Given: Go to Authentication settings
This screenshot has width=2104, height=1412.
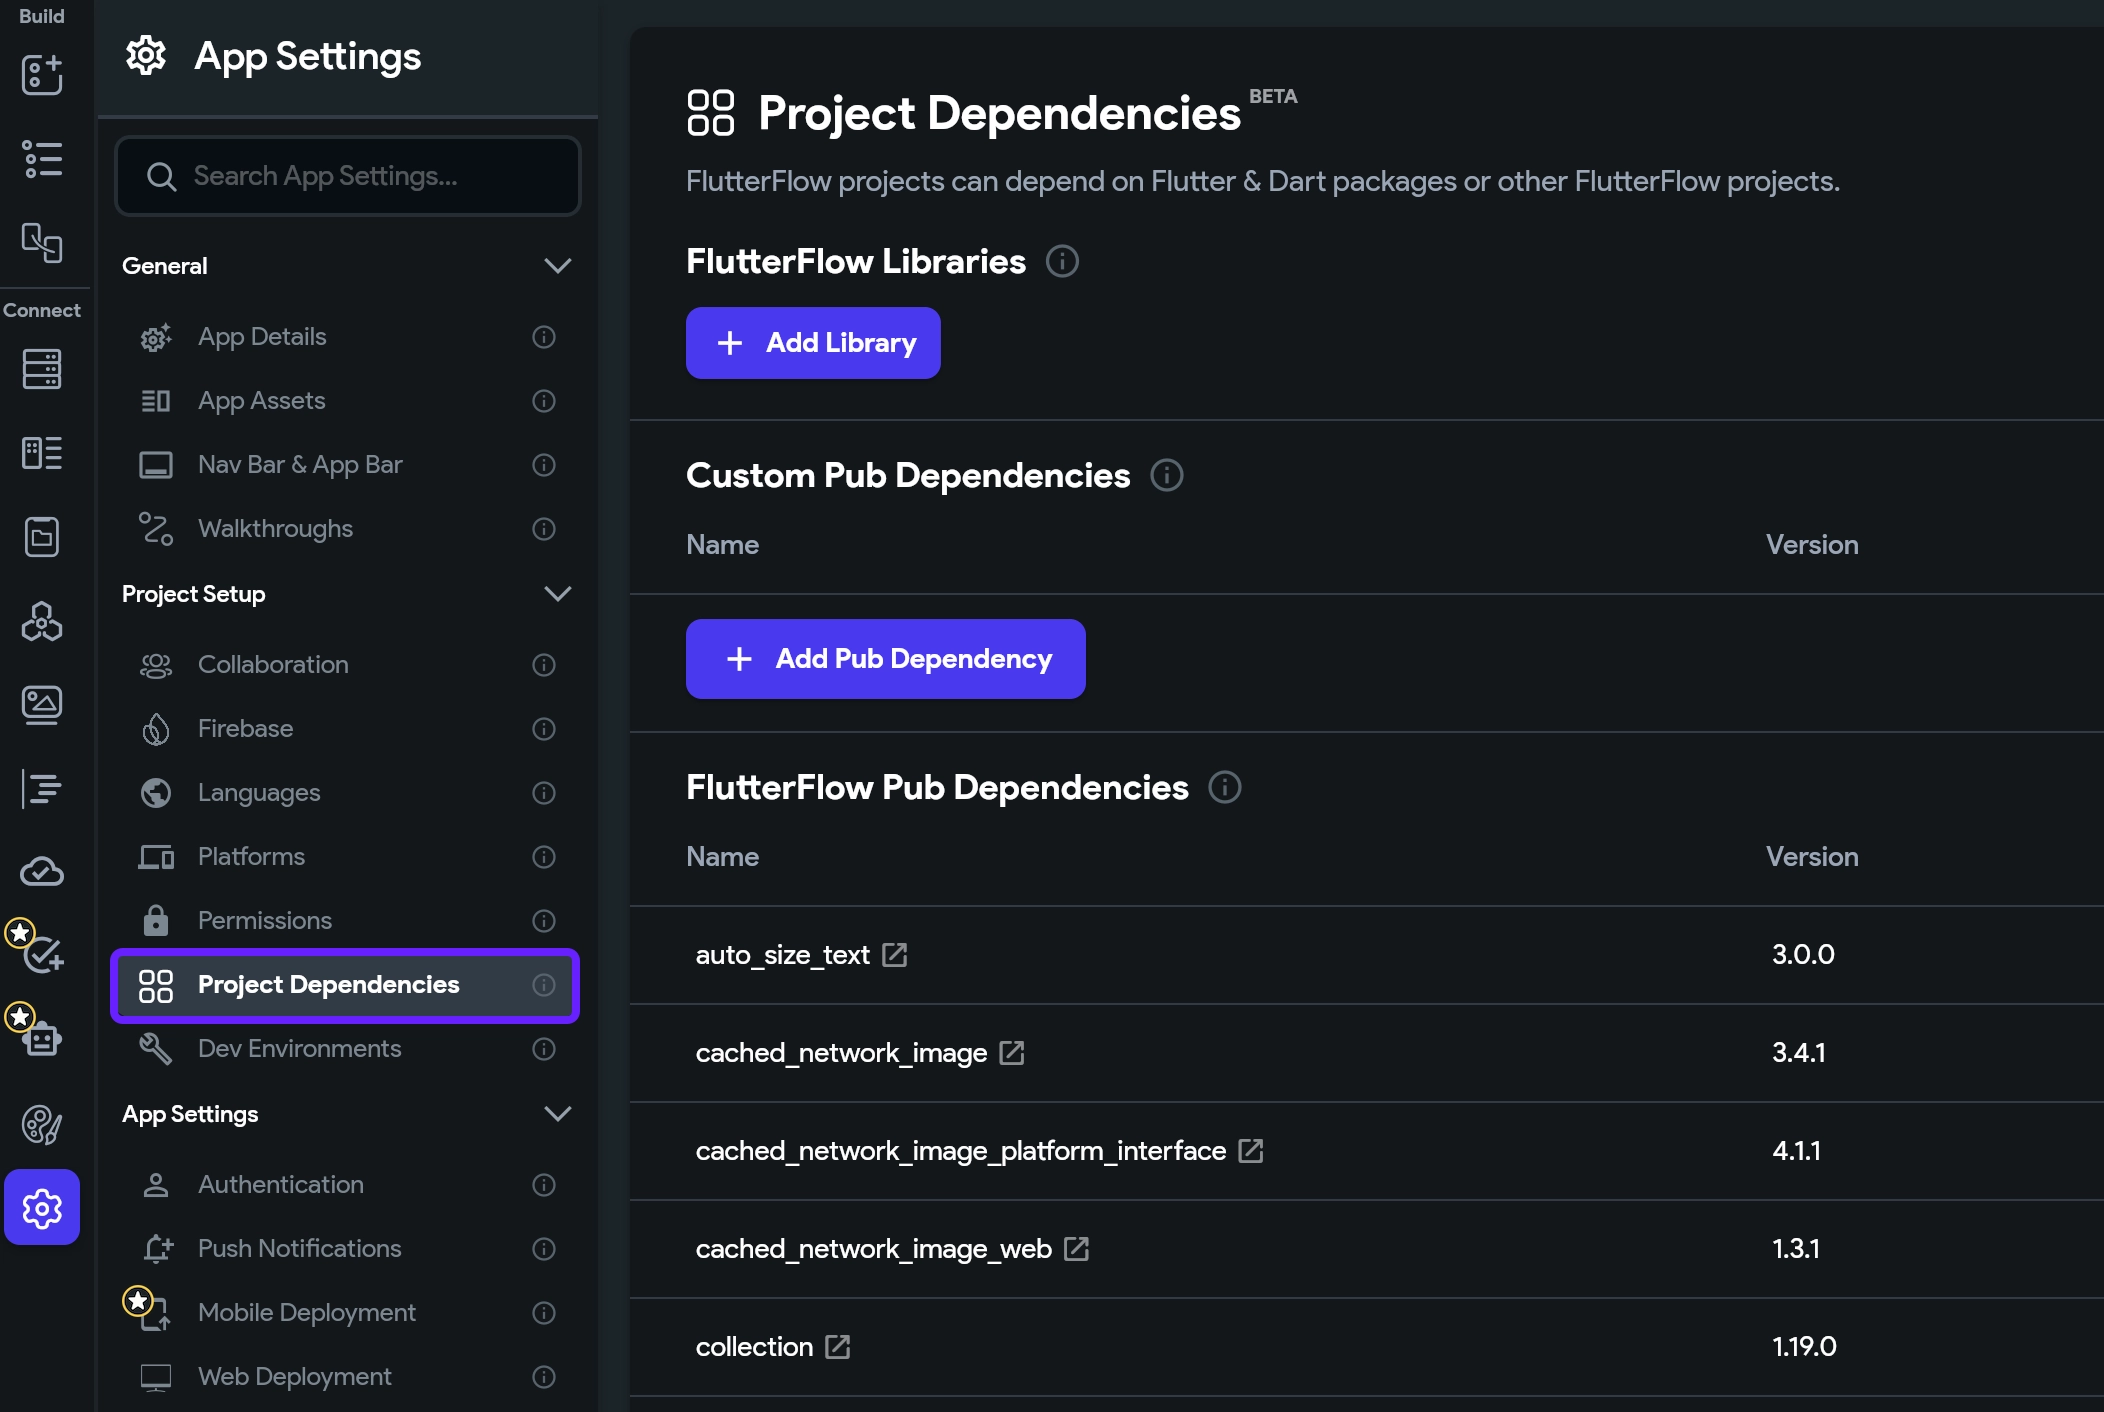Looking at the screenshot, I should tap(281, 1185).
